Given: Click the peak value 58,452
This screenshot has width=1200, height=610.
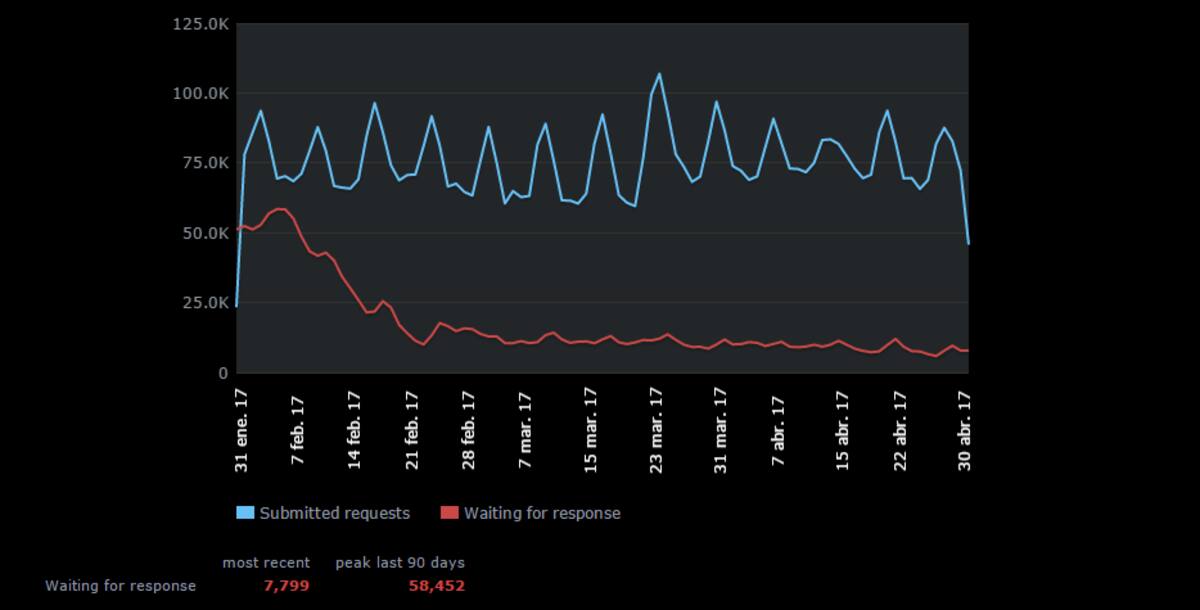Looking at the screenshot, I should pos(436,586).
